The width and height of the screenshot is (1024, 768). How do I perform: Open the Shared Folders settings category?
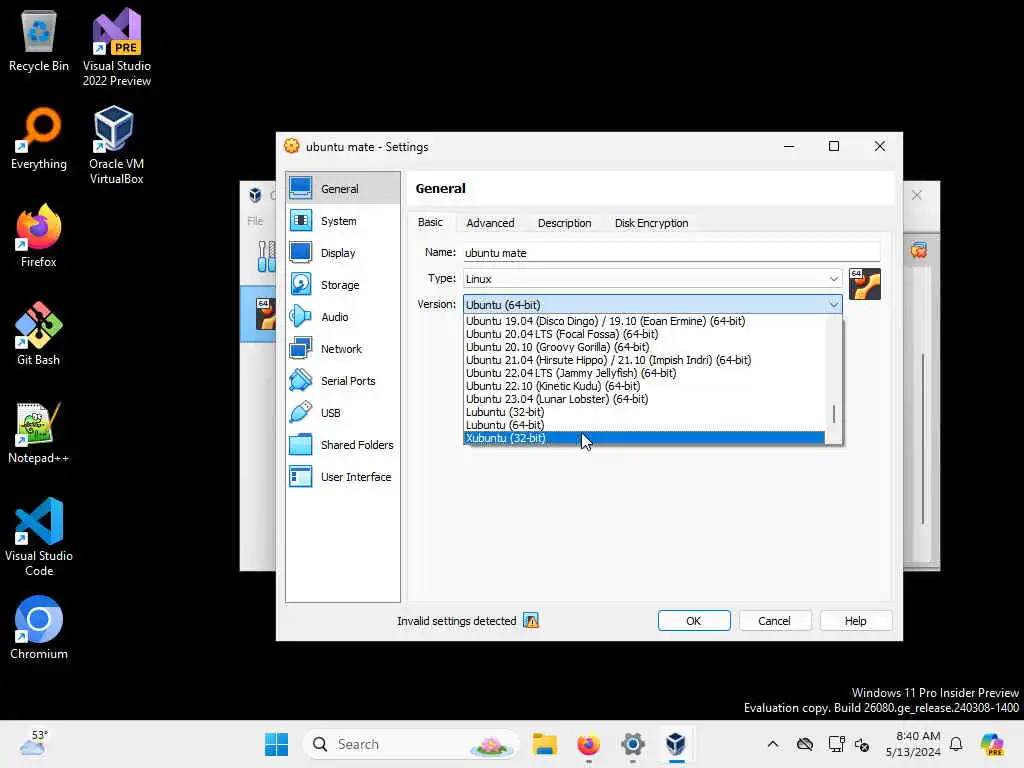click(x=343, y=445)
